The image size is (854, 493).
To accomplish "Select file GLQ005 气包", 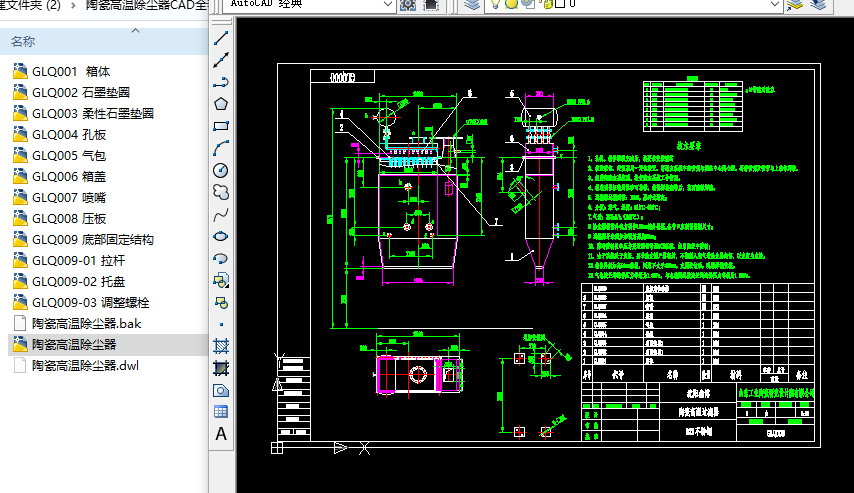I will pyautogui.click(x=69, y=156).
